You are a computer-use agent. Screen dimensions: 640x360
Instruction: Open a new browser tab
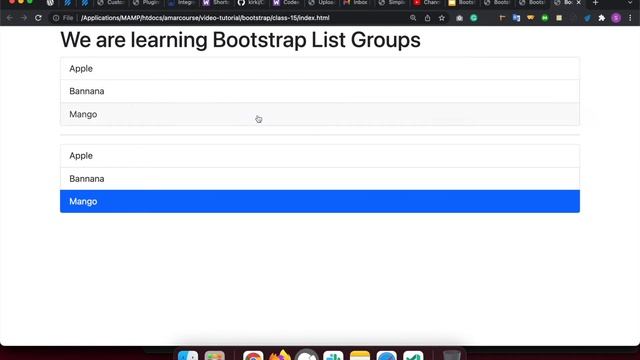pos(596,3)
